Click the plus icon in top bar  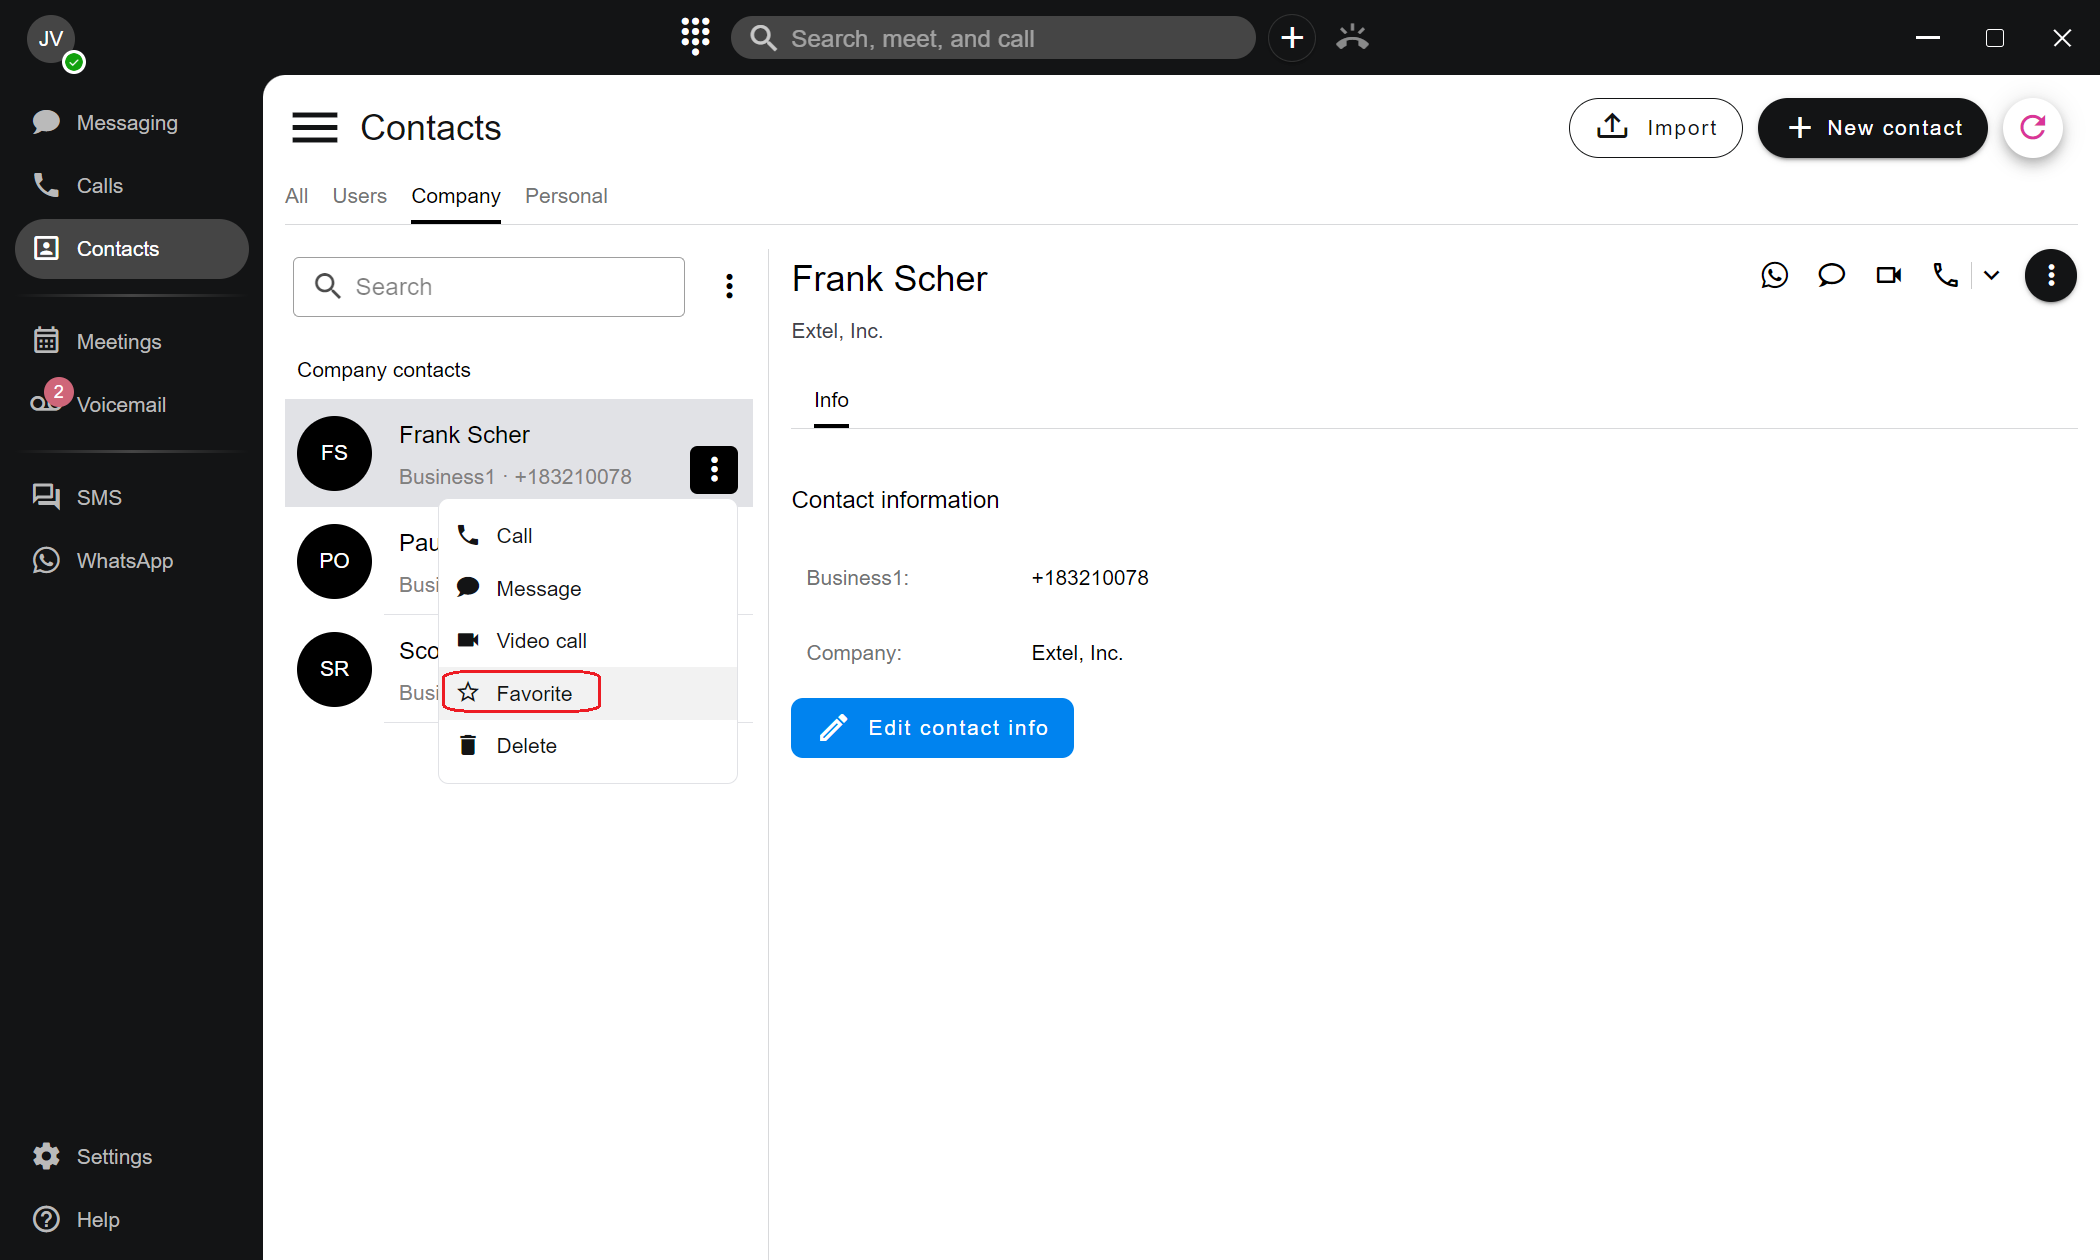pos(1291,38)
